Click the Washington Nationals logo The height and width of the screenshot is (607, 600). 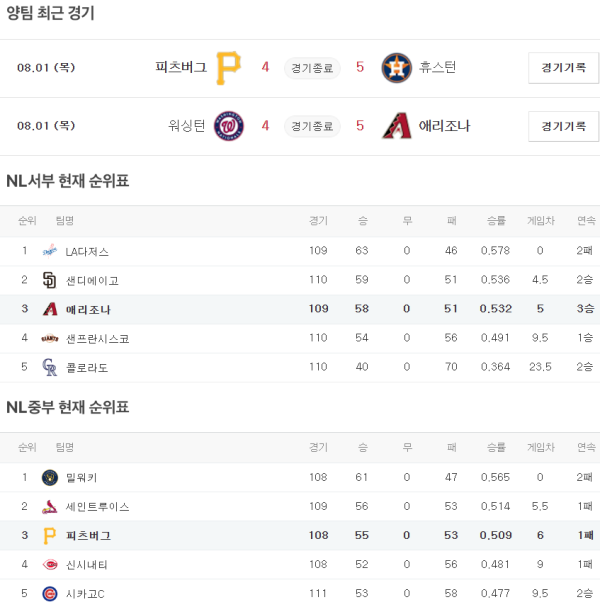(x=229, y=126)
